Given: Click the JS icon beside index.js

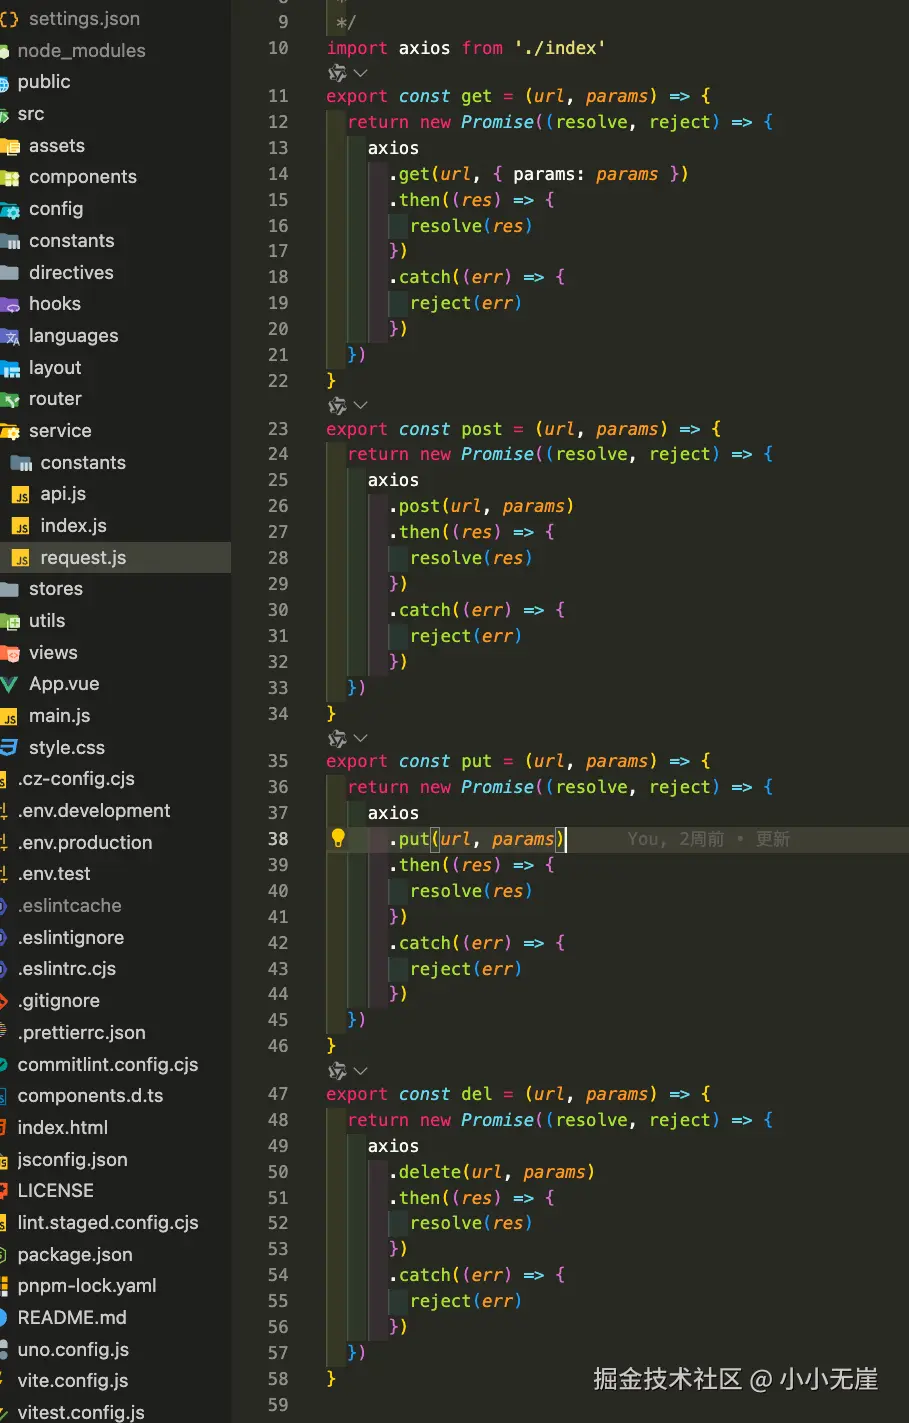Looking at the screenshot, I should coord(21,527).
